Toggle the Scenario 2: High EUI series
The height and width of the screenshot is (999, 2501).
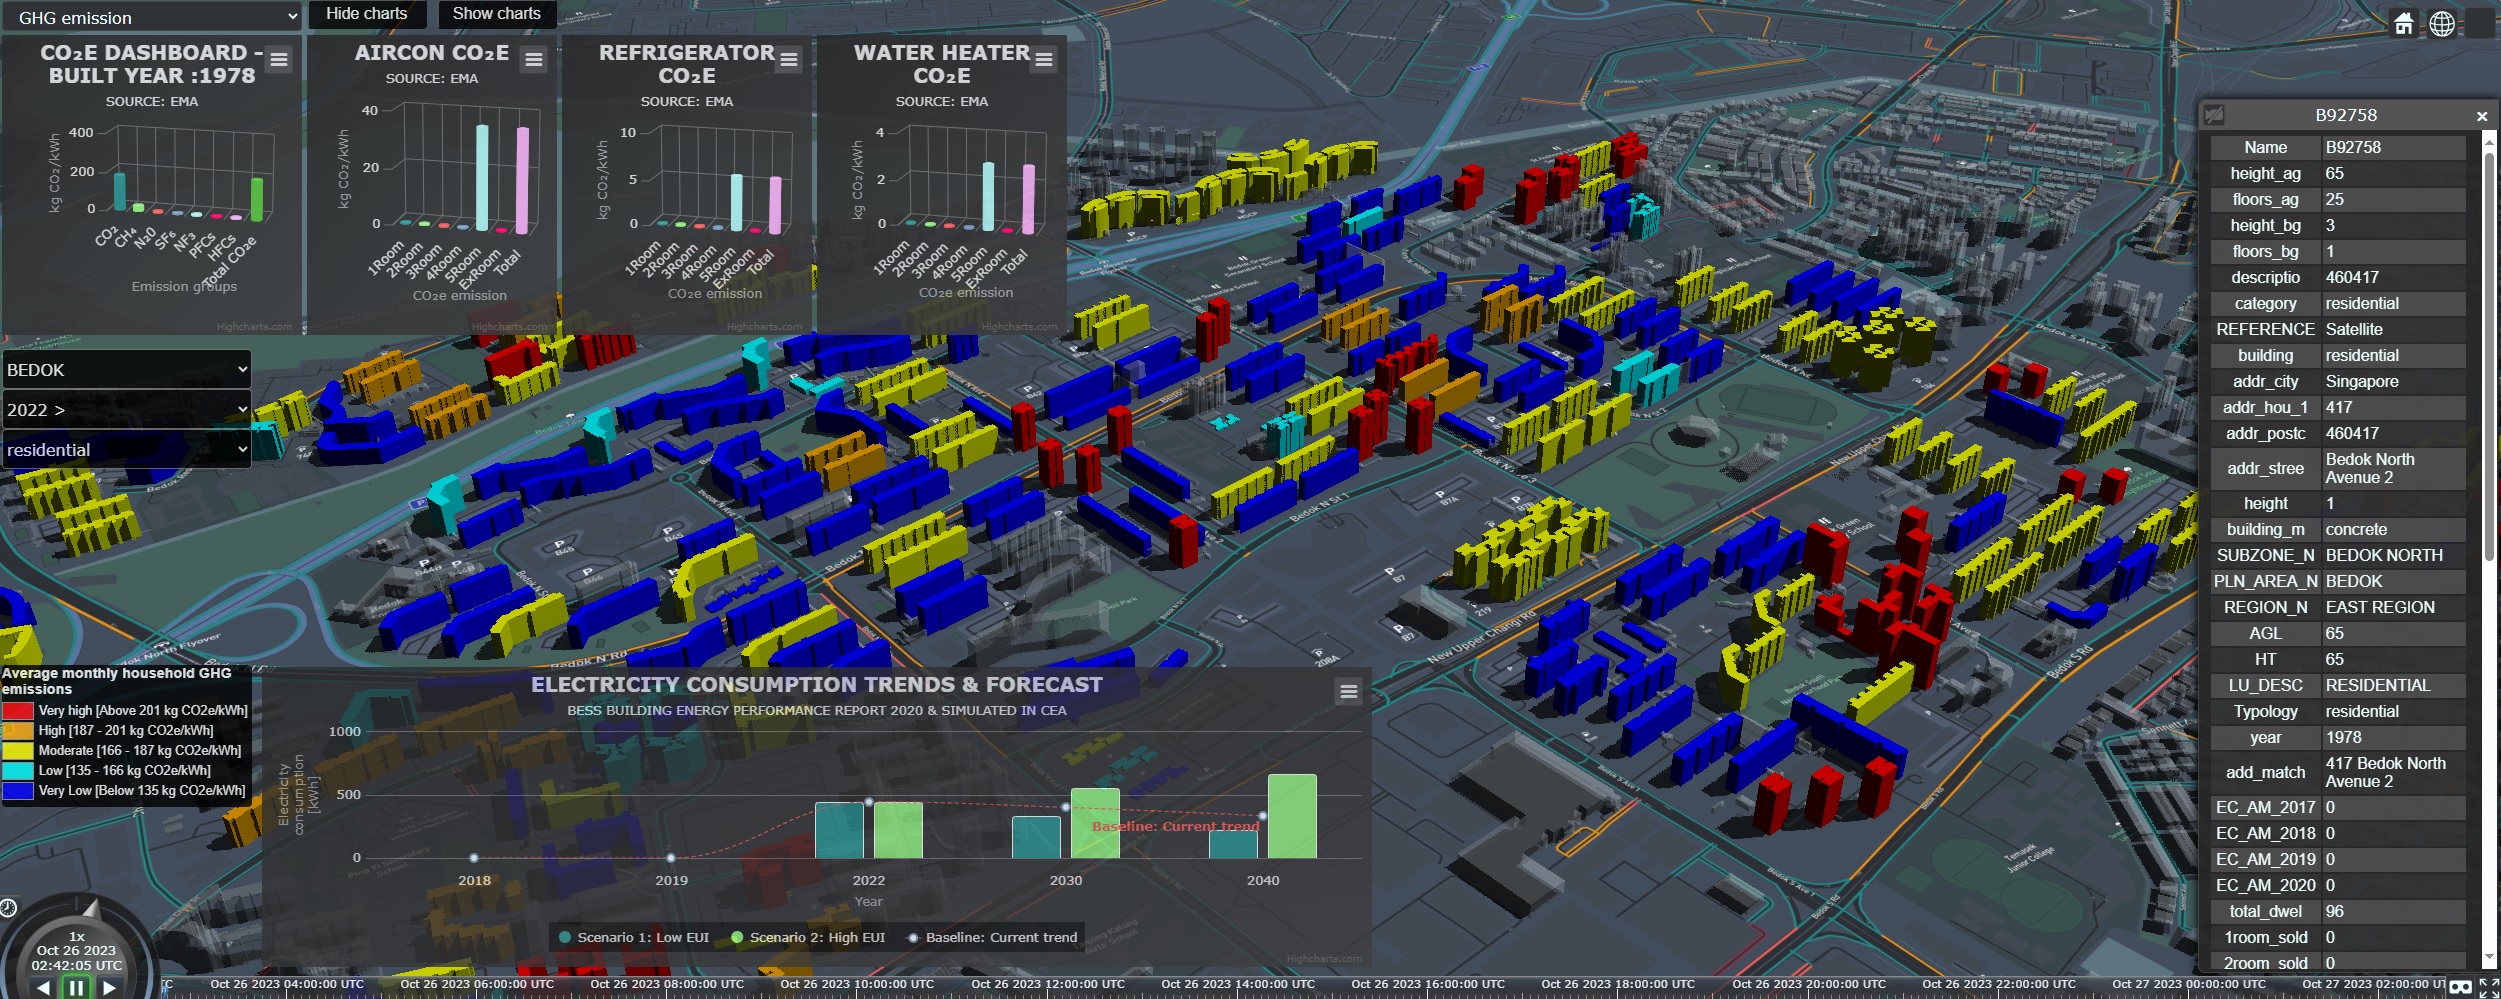pos(808,937)
